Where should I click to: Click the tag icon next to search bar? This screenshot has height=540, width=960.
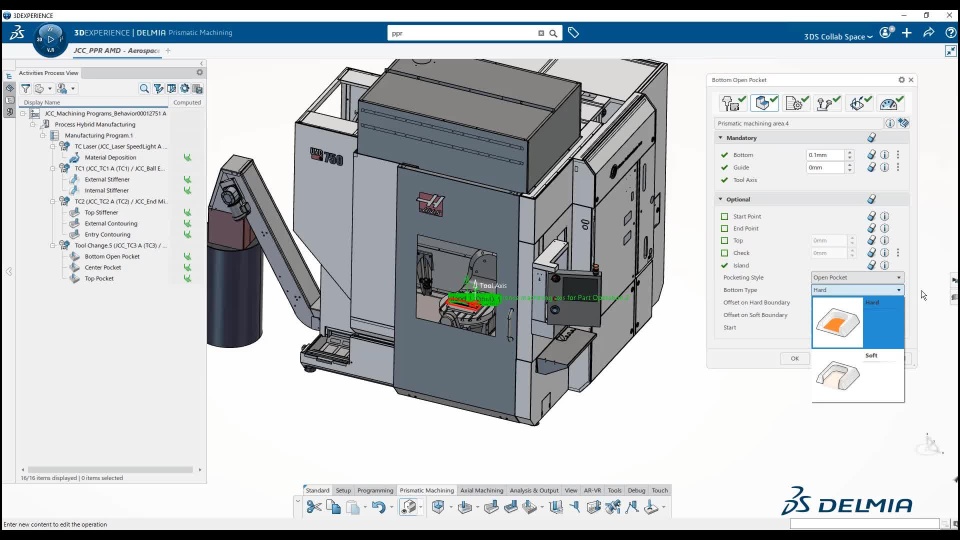click(x=573, y=33)
